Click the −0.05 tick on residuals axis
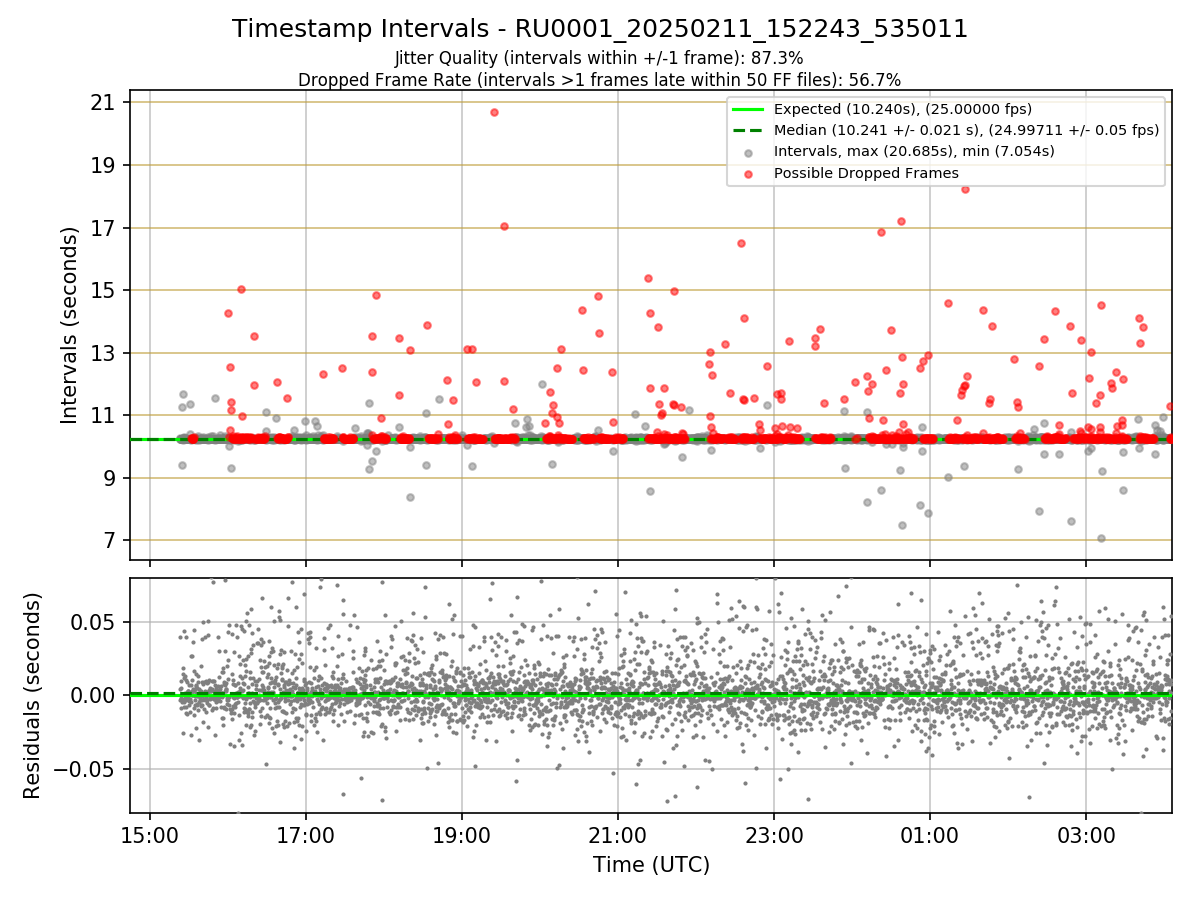Viewport: 1200px width, 900px height. click(x=86, y=769)
